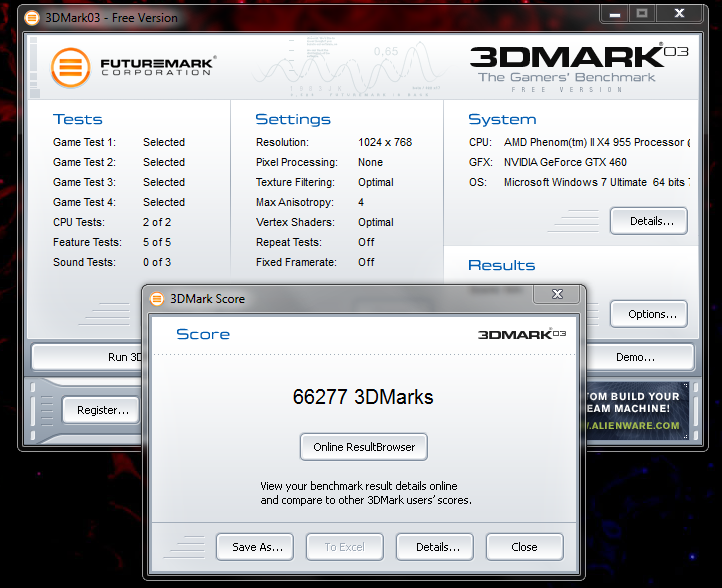
Task: Click the System section heading
Action: [502, 119]
